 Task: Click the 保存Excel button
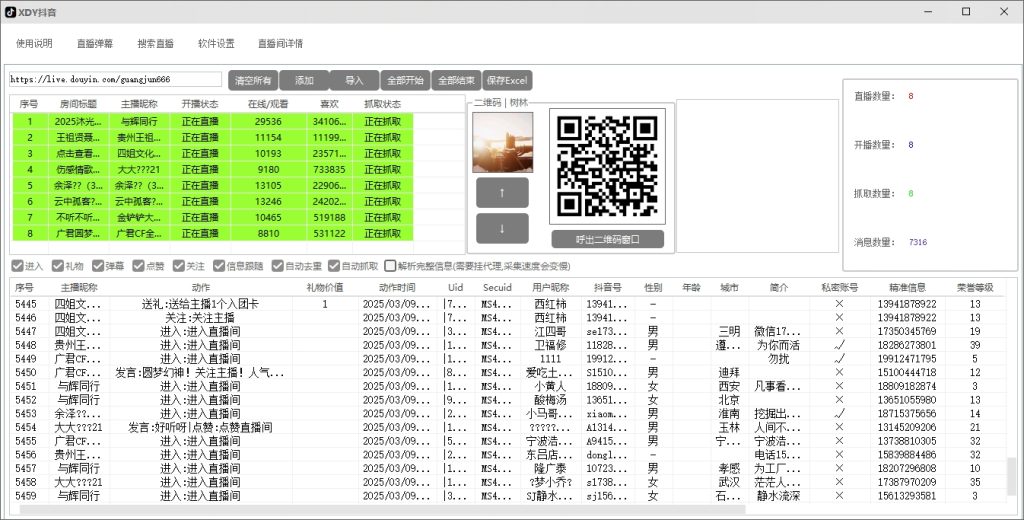click(x=508, y=80)
